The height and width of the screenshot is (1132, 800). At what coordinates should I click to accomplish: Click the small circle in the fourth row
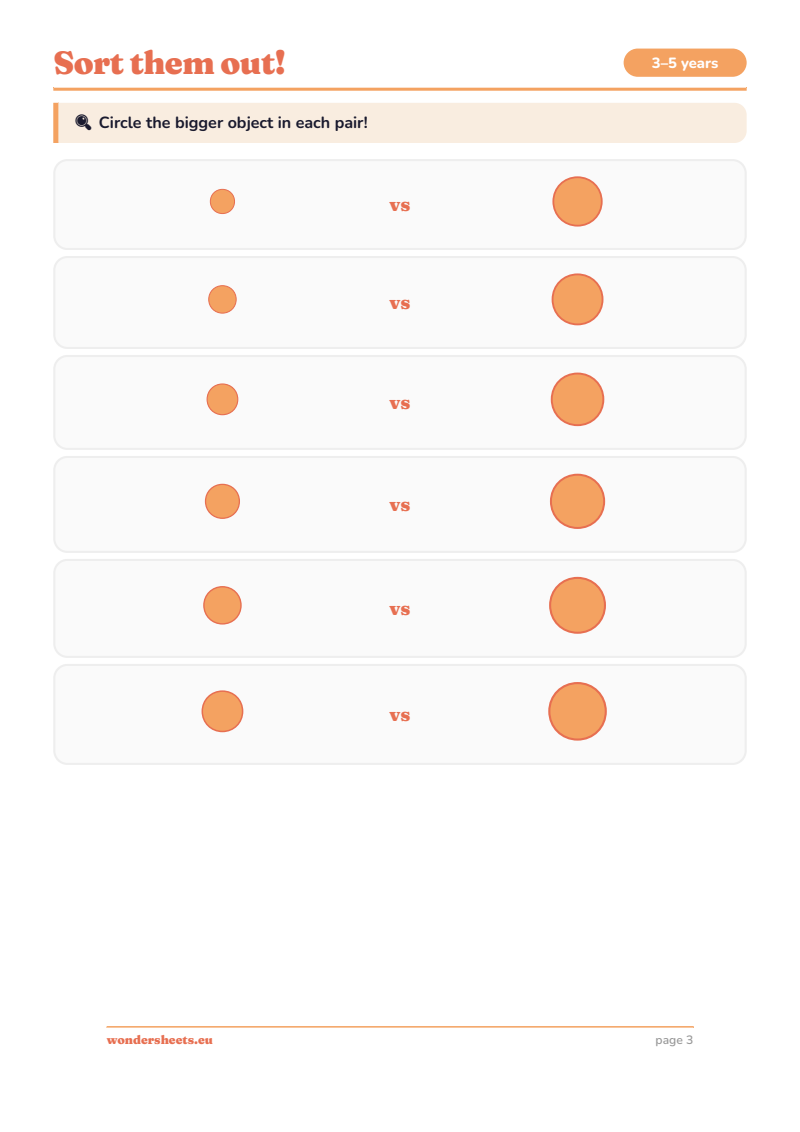pos(222,501)
